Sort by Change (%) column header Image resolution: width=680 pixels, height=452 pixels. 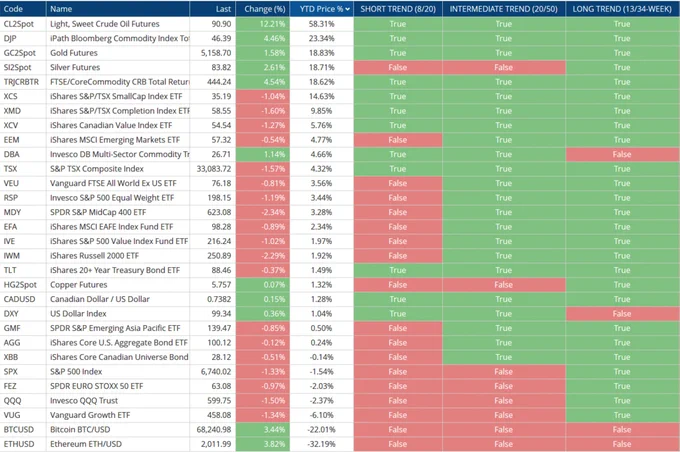[265, 9]
